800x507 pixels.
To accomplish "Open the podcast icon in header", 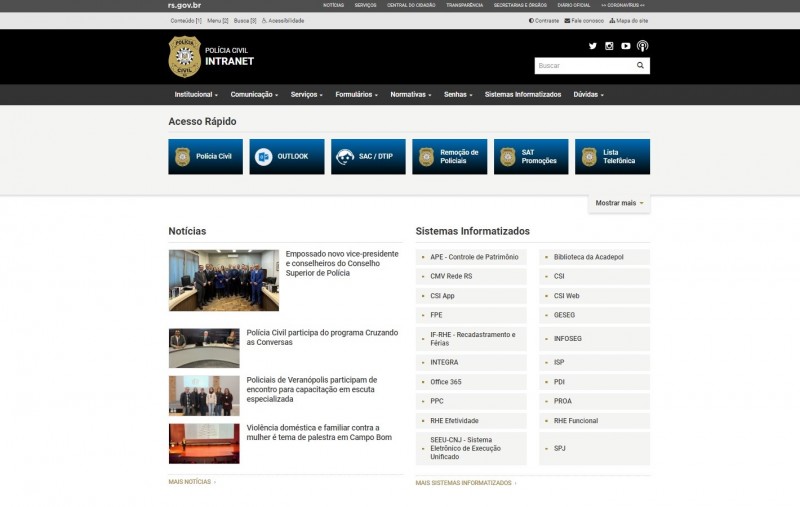I will pyautogui.click(x=642, y=46).
